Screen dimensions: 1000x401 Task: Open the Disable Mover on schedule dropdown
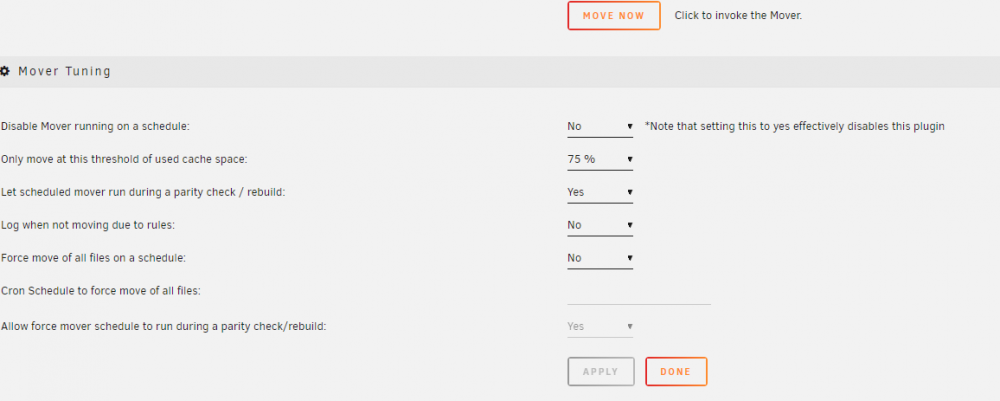point(600,126)
